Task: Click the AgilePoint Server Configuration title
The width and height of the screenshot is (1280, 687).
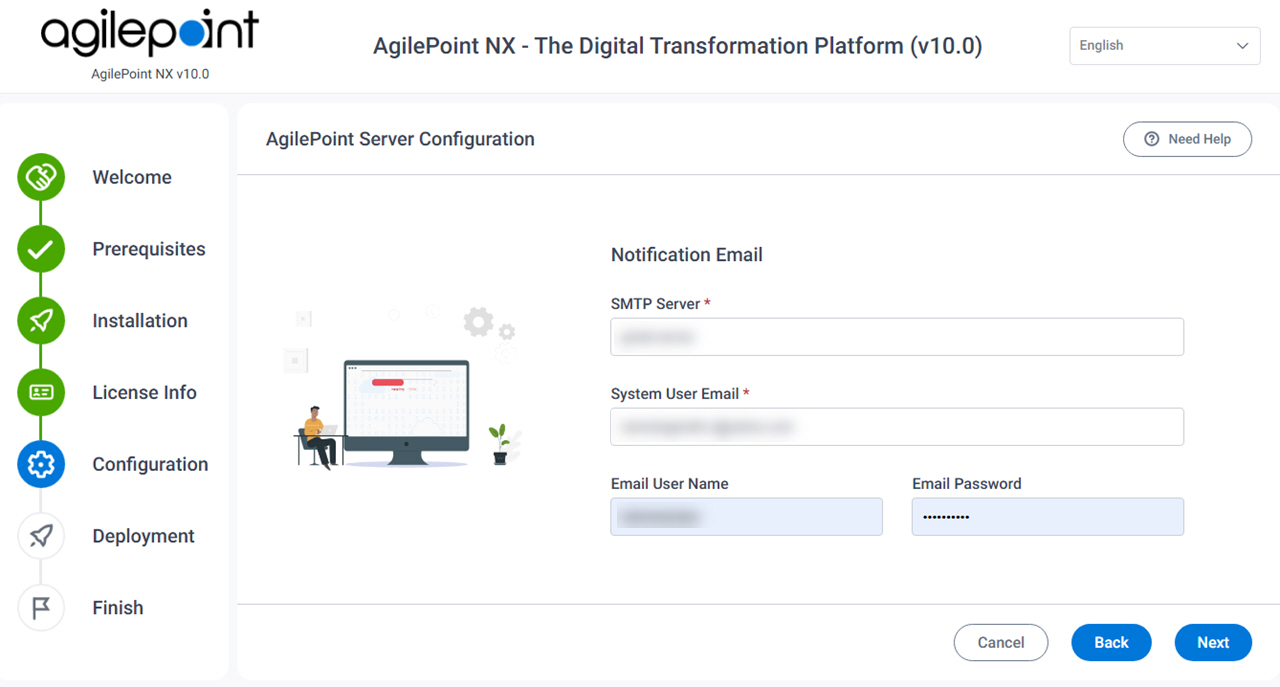Action: click(x=400, y=139)
